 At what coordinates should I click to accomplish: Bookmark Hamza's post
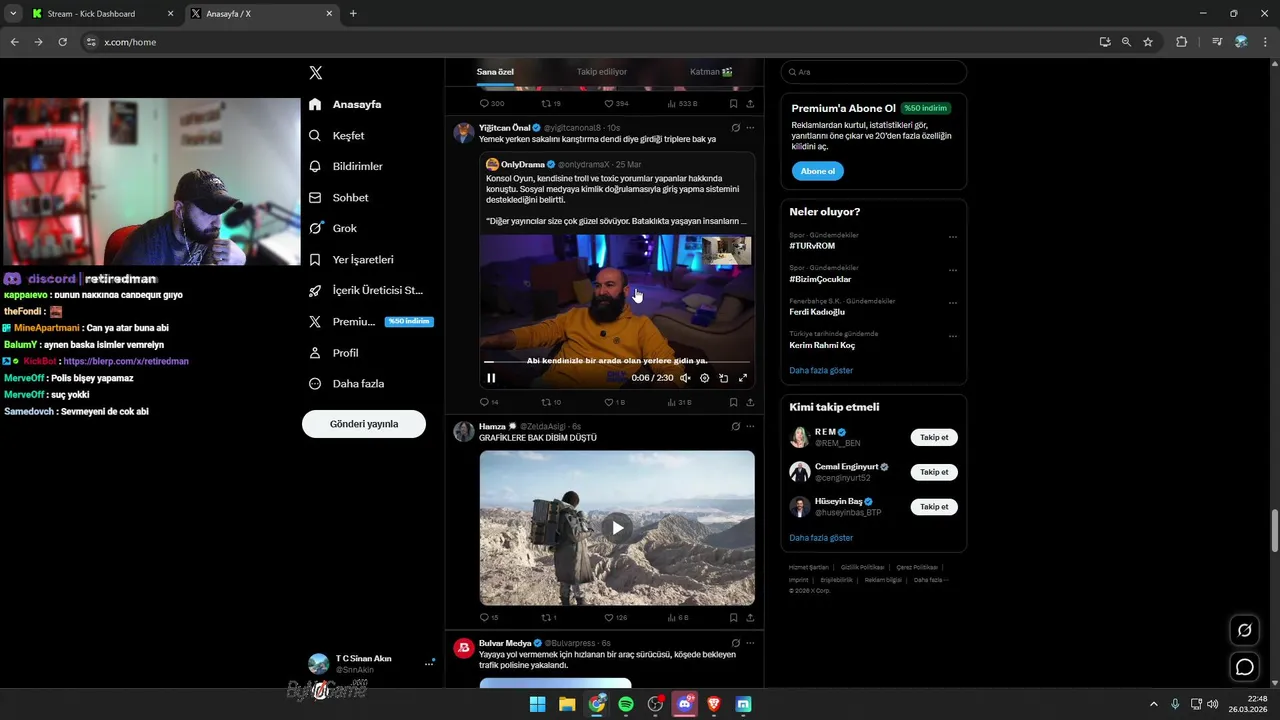pos(733,618)
